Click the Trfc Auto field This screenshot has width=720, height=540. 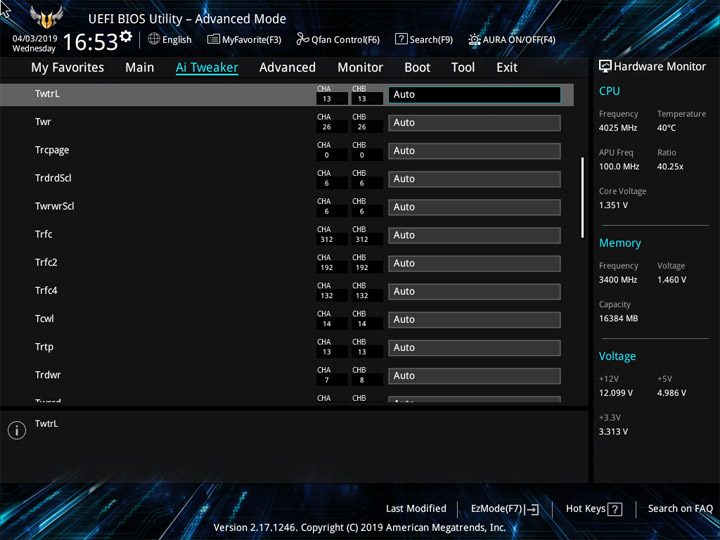tap(474, 235)
